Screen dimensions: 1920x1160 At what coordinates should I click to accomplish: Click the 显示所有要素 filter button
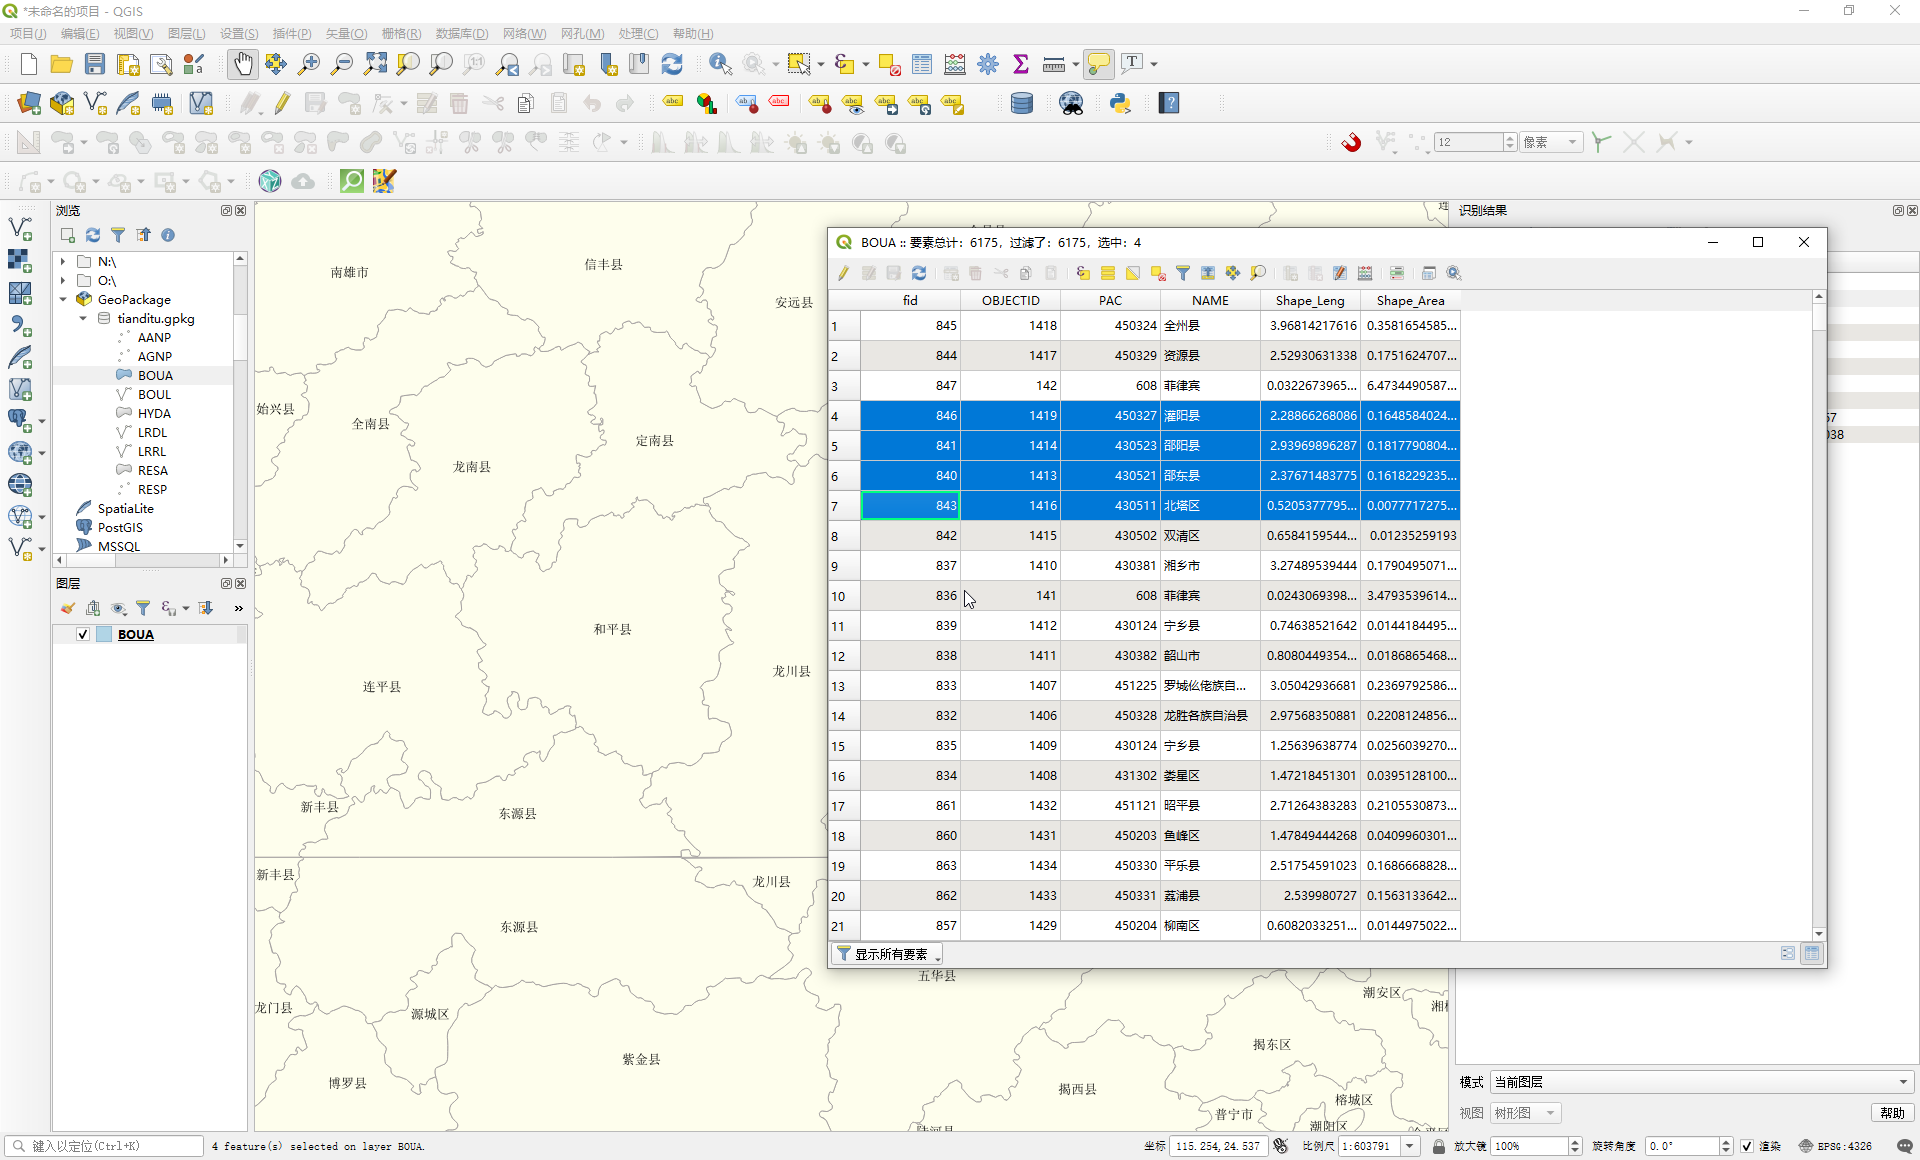pos(888,954)
